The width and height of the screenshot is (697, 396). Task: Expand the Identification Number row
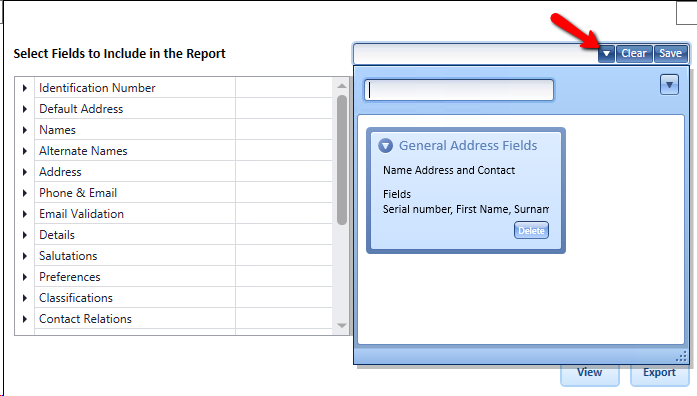click(x=25, y=88)
